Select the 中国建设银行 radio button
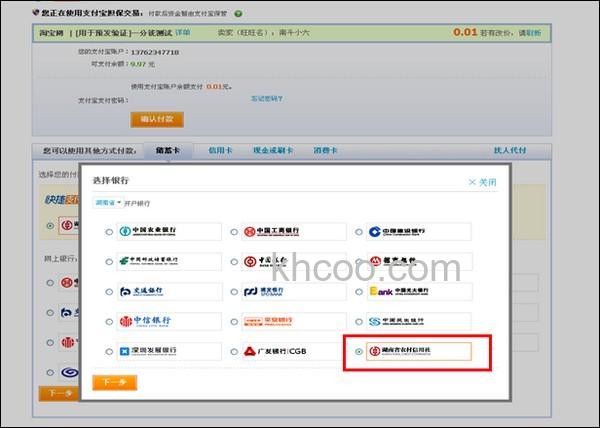 (x=359, y=232)
